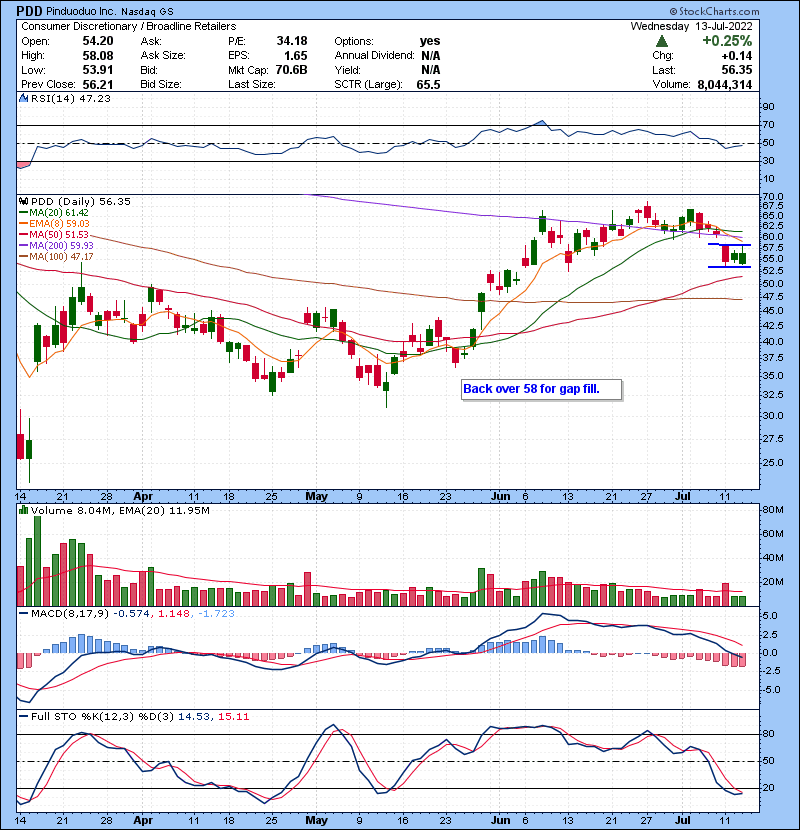Click the Jul label under the price chart
The height and width of the screenshot is (830, 800).
pyautogui.click(x=683, y=497)
